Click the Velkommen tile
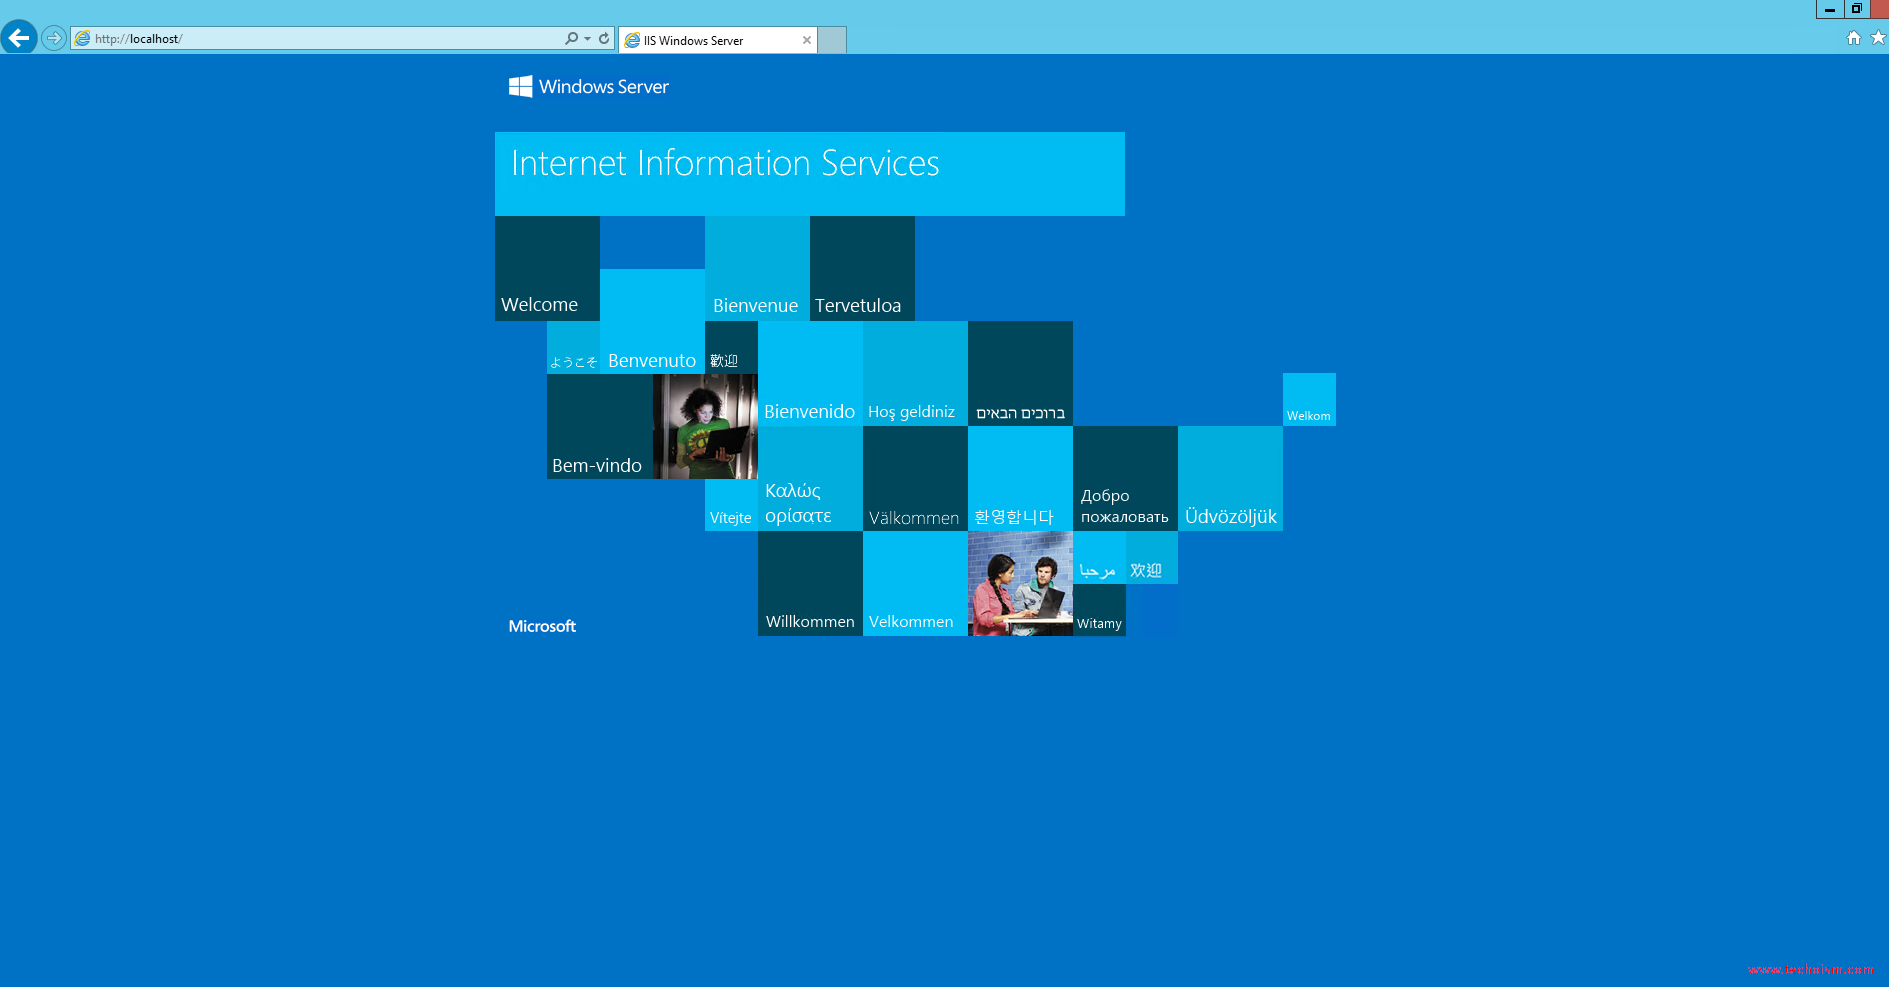The image size is (1889, 987). 915,583
